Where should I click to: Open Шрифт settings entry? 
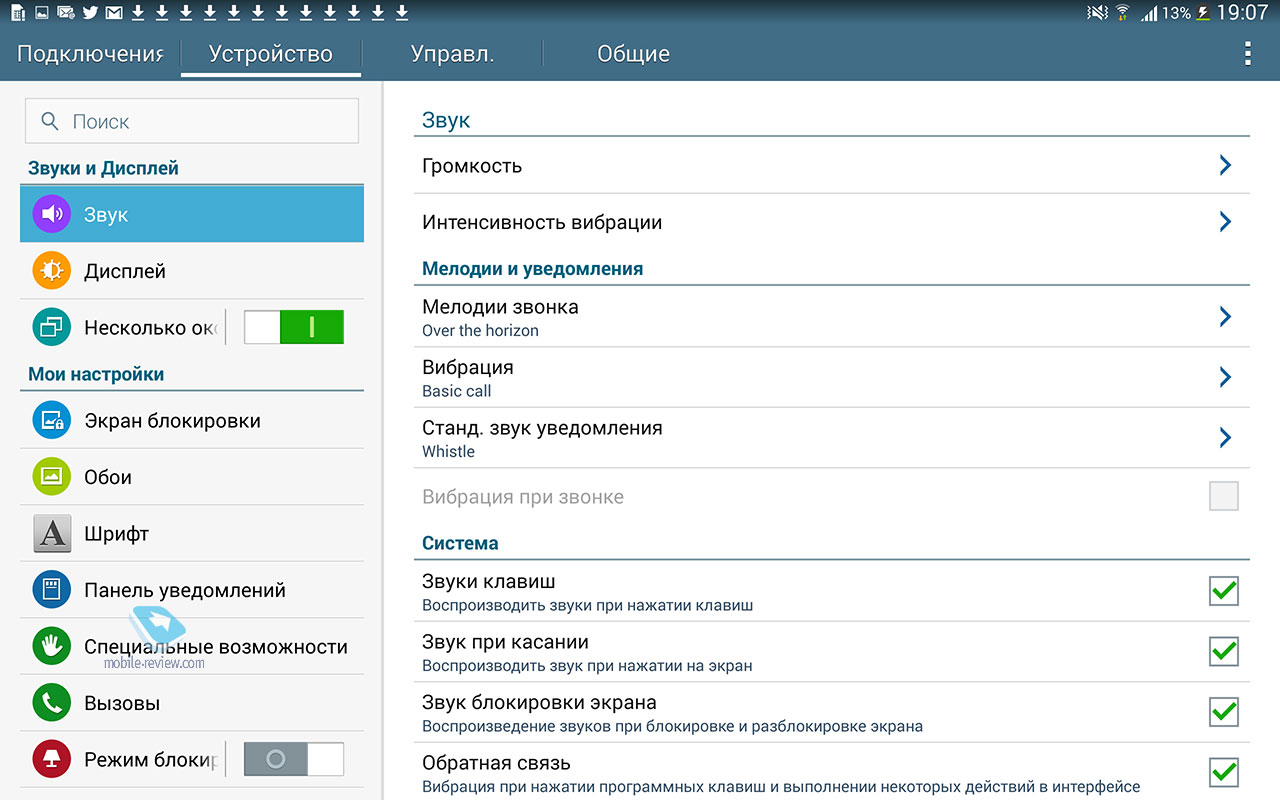point(192,533)
